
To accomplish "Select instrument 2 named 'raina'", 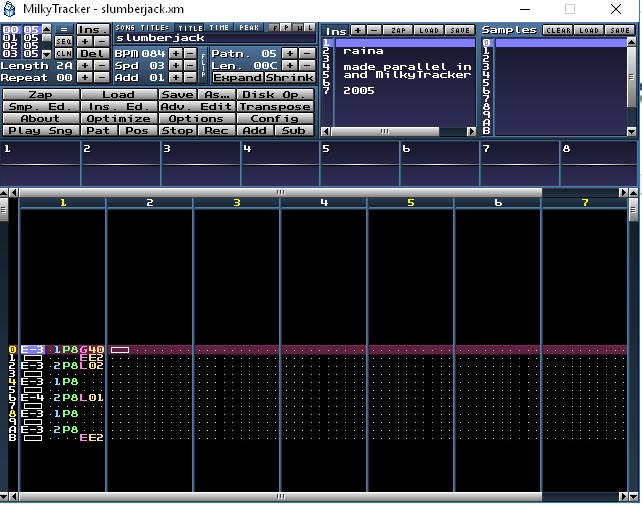I will 405,51.
